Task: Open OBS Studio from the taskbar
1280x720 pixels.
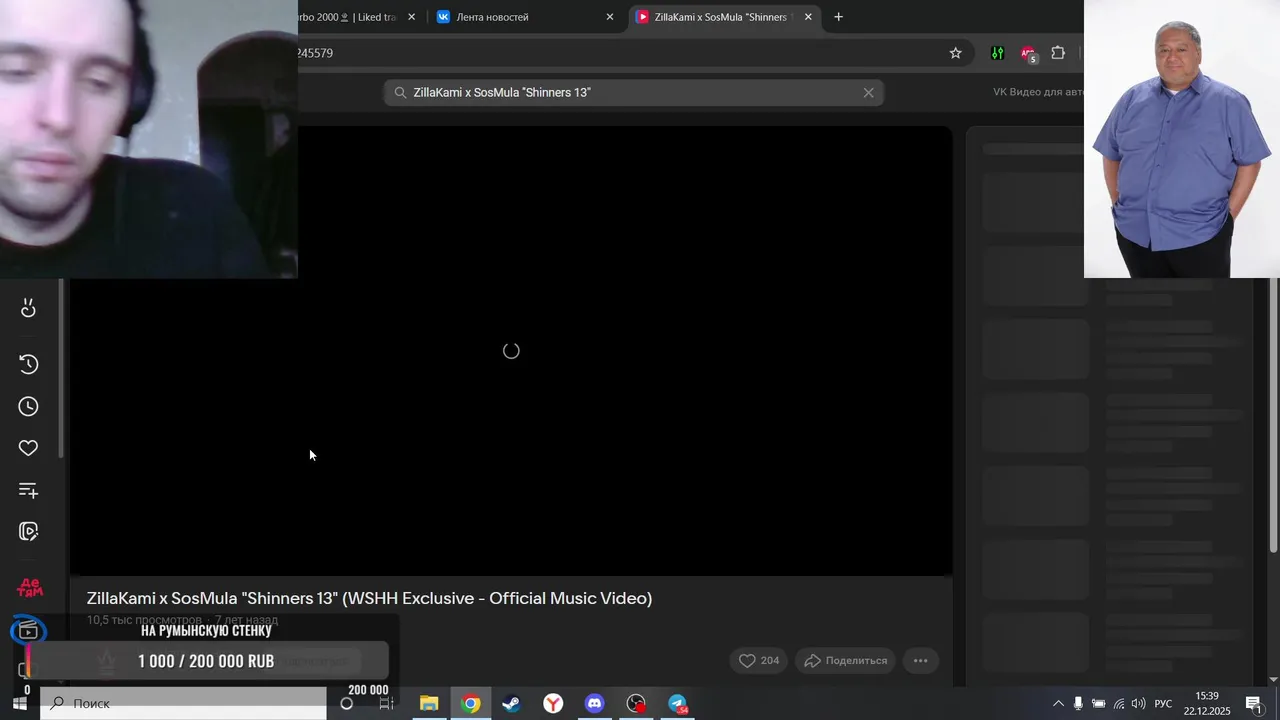Action: [x=636, y=703]
